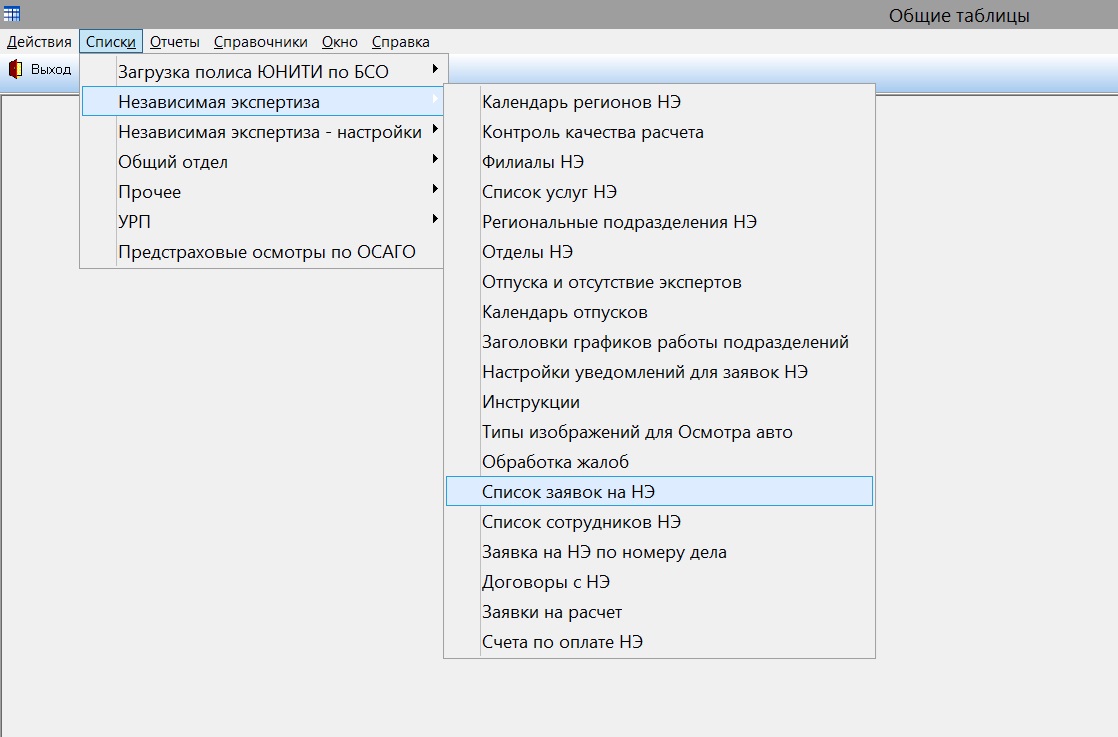The image size is (1118, 737).
Task: Open the Справка menu
Action: coord(401,42)
